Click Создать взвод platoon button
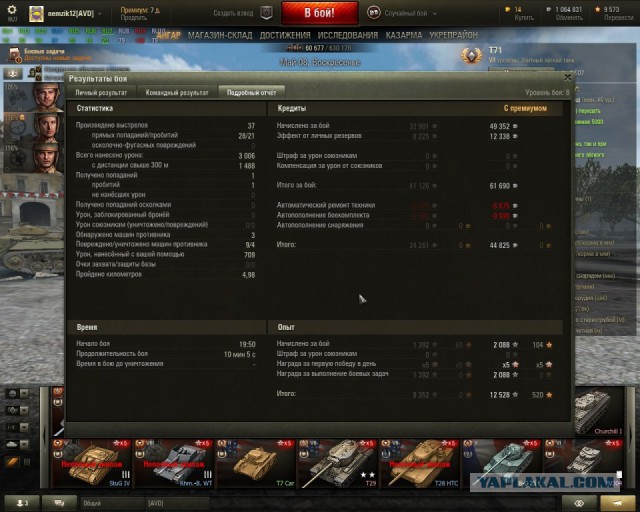This screenshot has width=640, height=512. [x=233, y=13]
